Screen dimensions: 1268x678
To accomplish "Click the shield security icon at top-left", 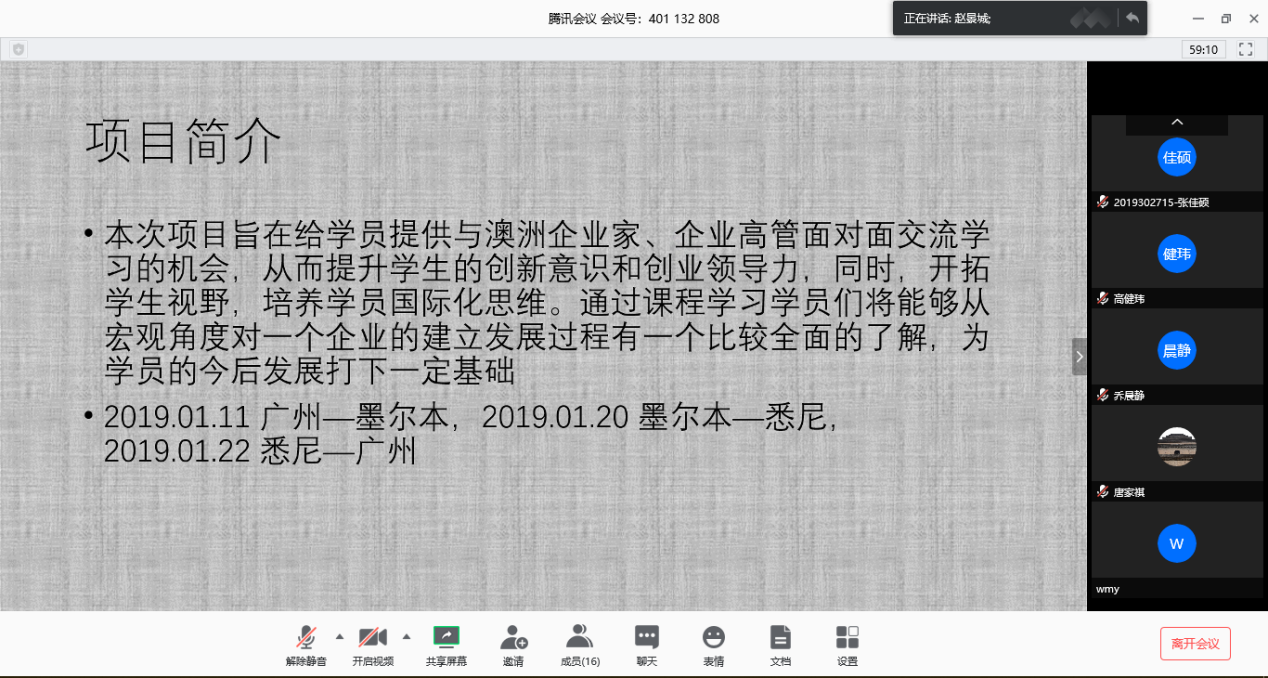I will coord(18,49).
